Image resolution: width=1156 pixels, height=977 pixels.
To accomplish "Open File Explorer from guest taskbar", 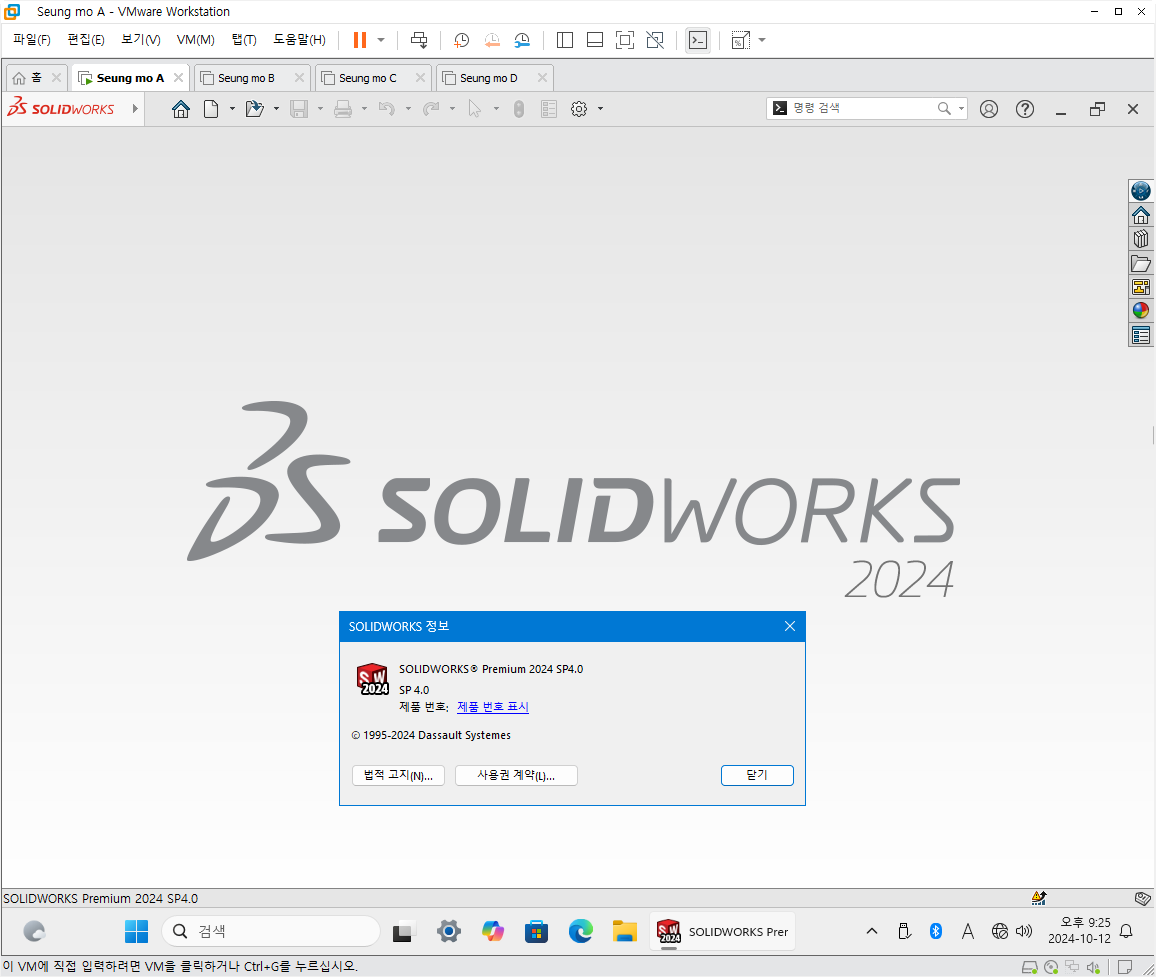I will (x=624, y=931).
